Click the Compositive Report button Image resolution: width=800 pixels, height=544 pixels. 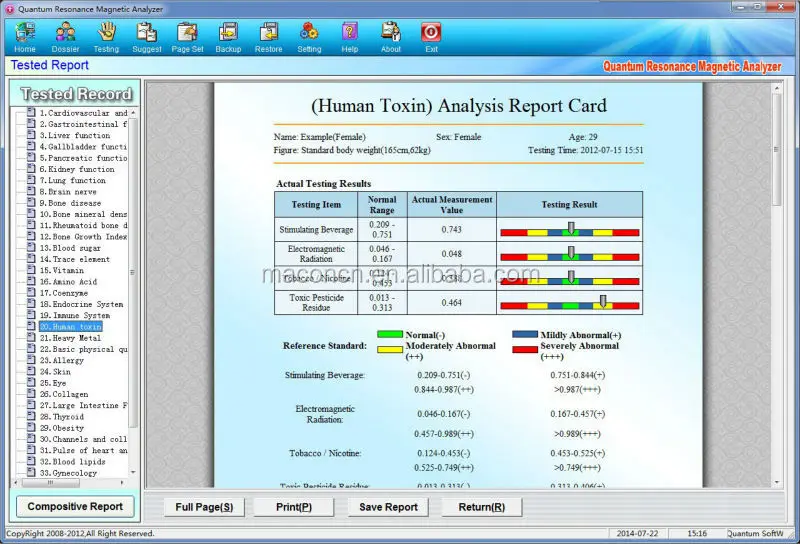point(75,506)
